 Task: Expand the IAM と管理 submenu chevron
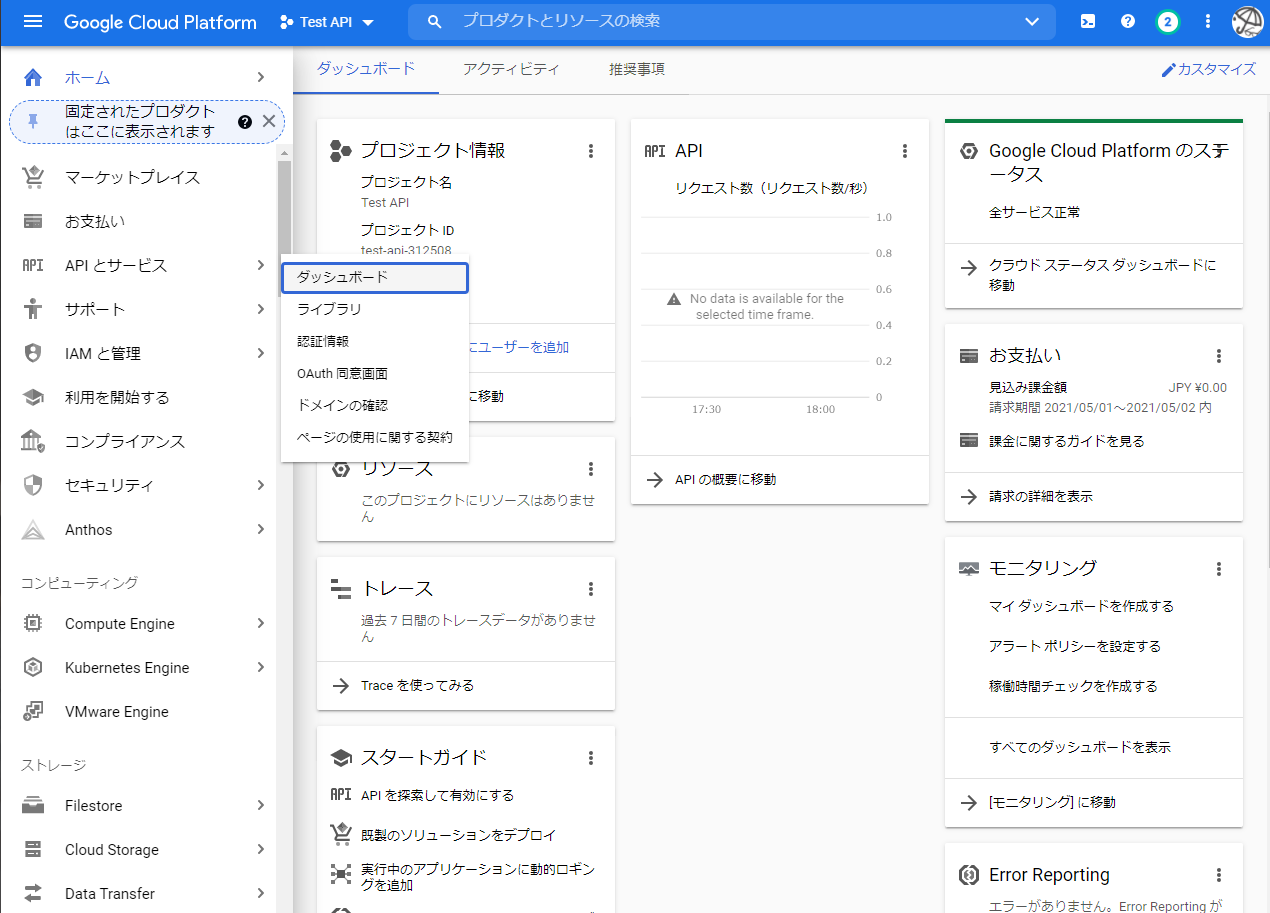click(260, 354)
